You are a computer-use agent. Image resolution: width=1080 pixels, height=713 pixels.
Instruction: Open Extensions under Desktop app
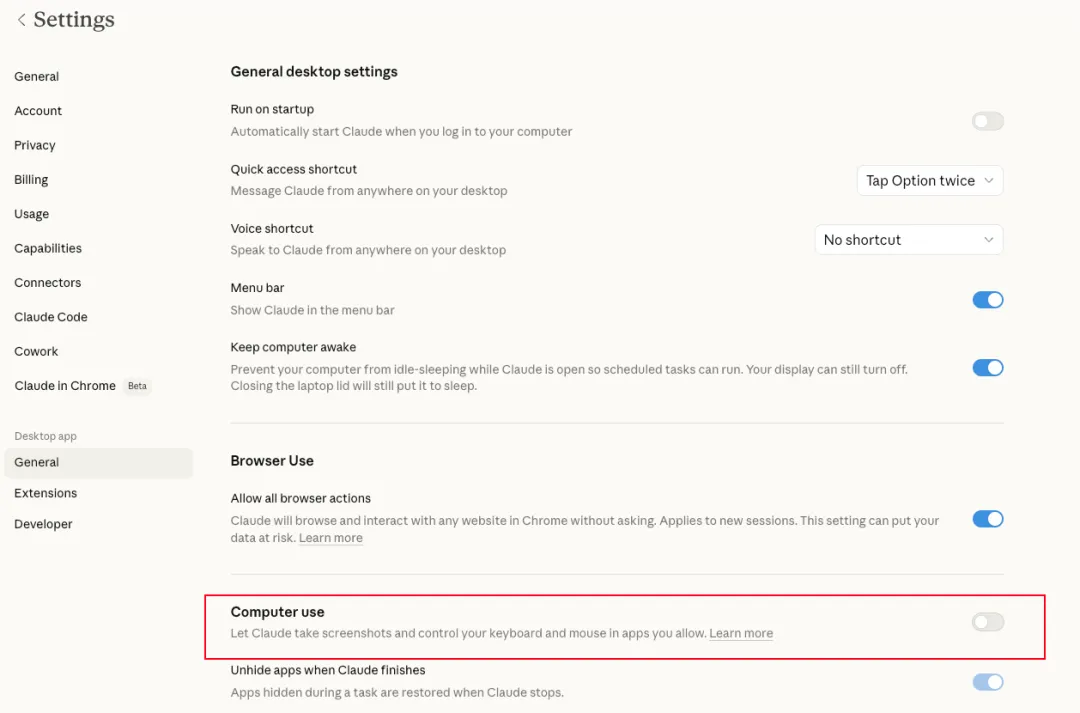46,493
